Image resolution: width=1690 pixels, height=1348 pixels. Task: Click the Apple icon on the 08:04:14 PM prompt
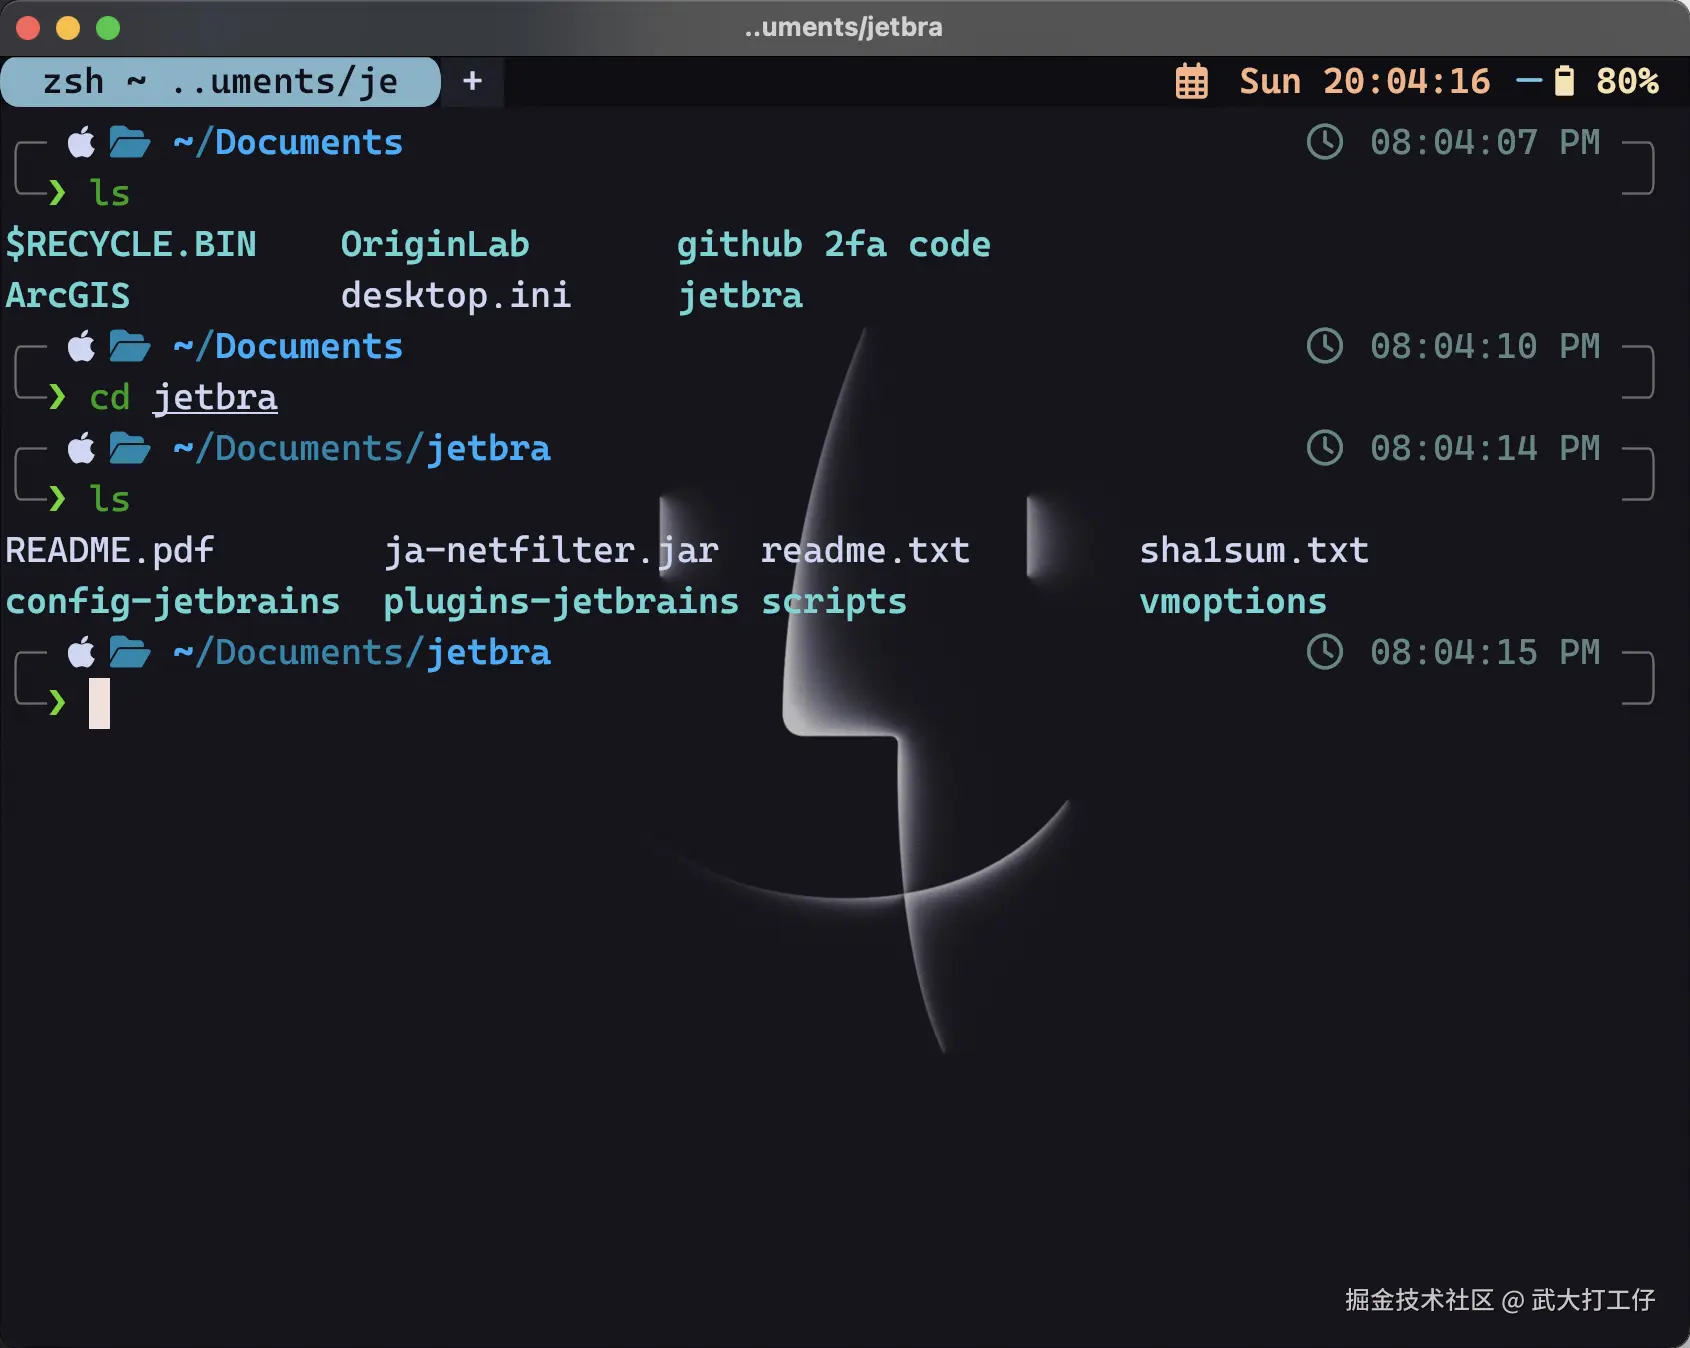pos(81,448)
